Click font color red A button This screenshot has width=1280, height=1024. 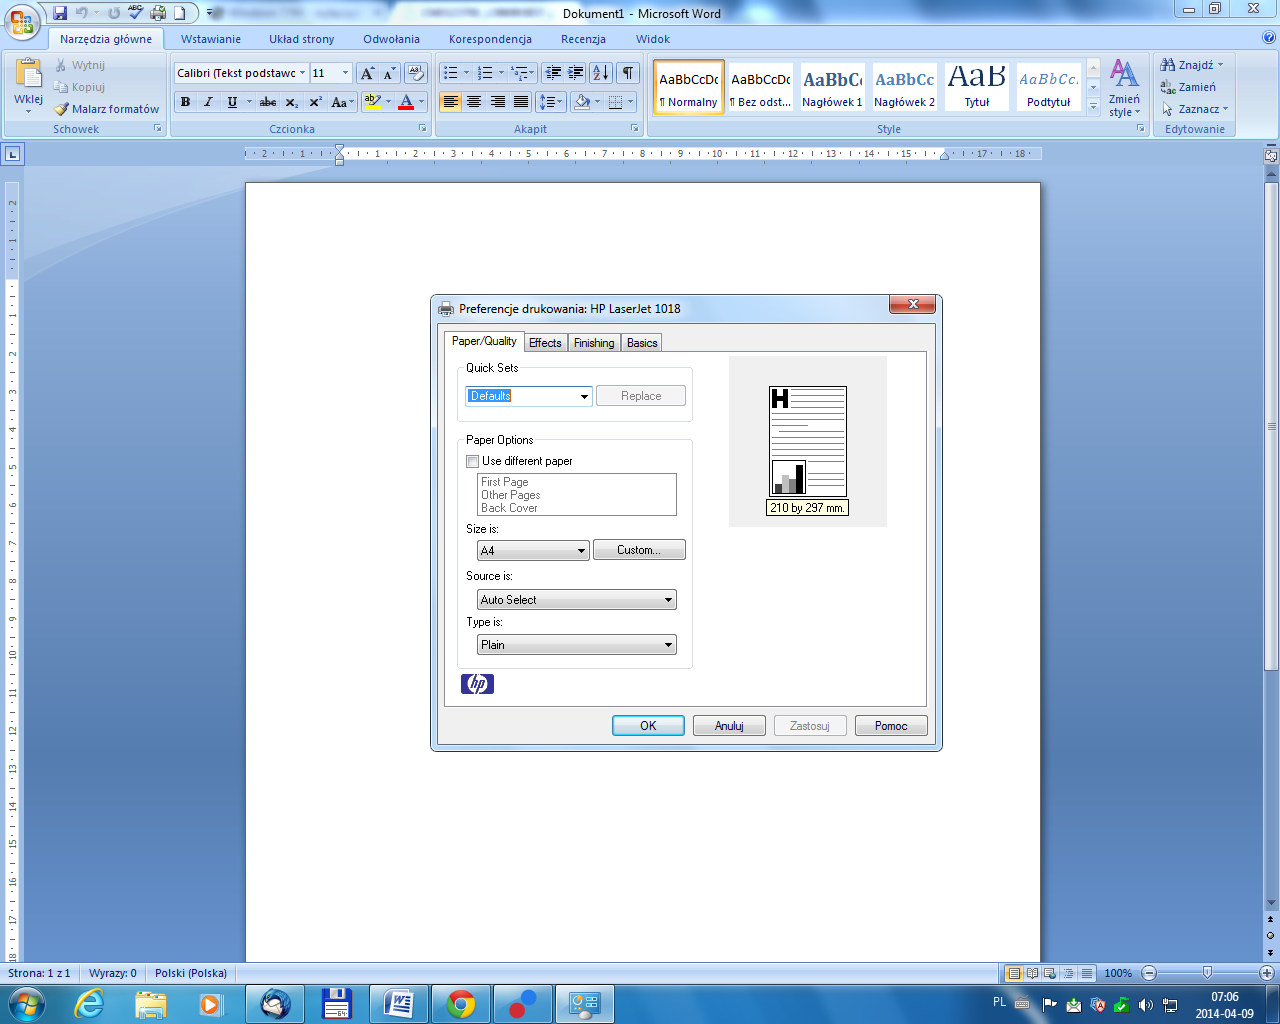coord(406,102)
